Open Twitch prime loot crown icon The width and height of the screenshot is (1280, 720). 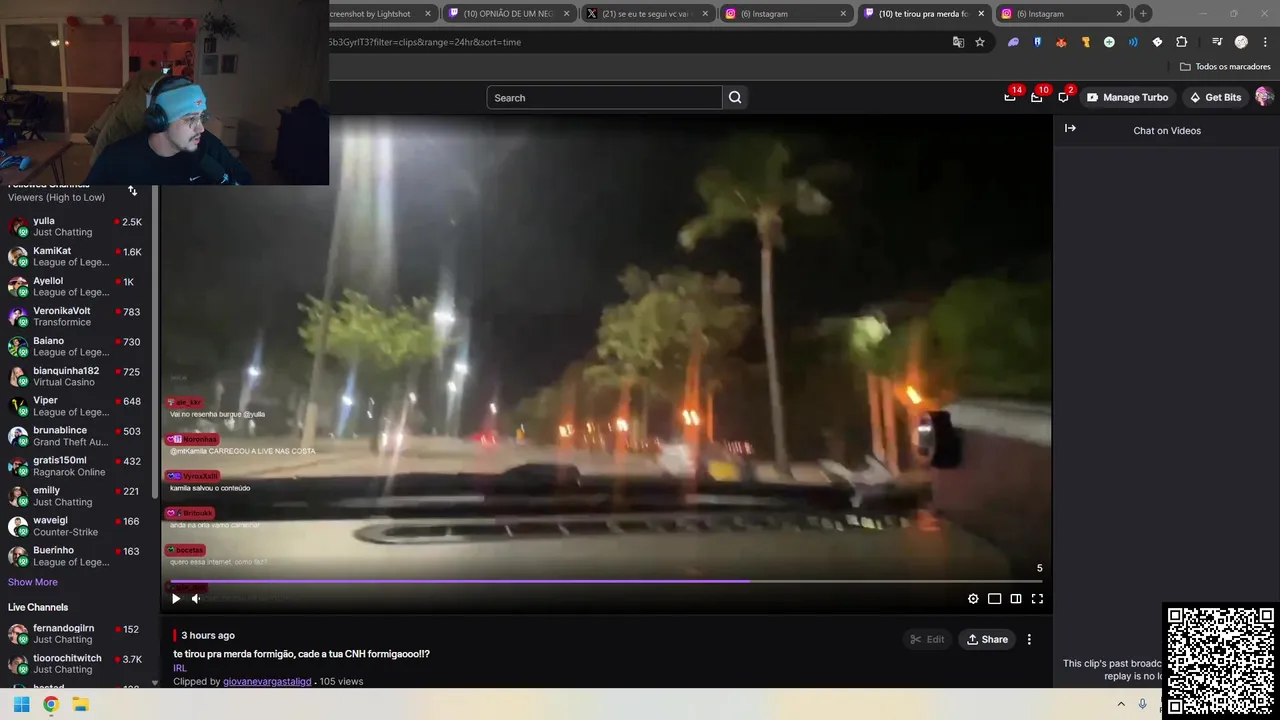pyautogui.click(x=1010, y=97)
